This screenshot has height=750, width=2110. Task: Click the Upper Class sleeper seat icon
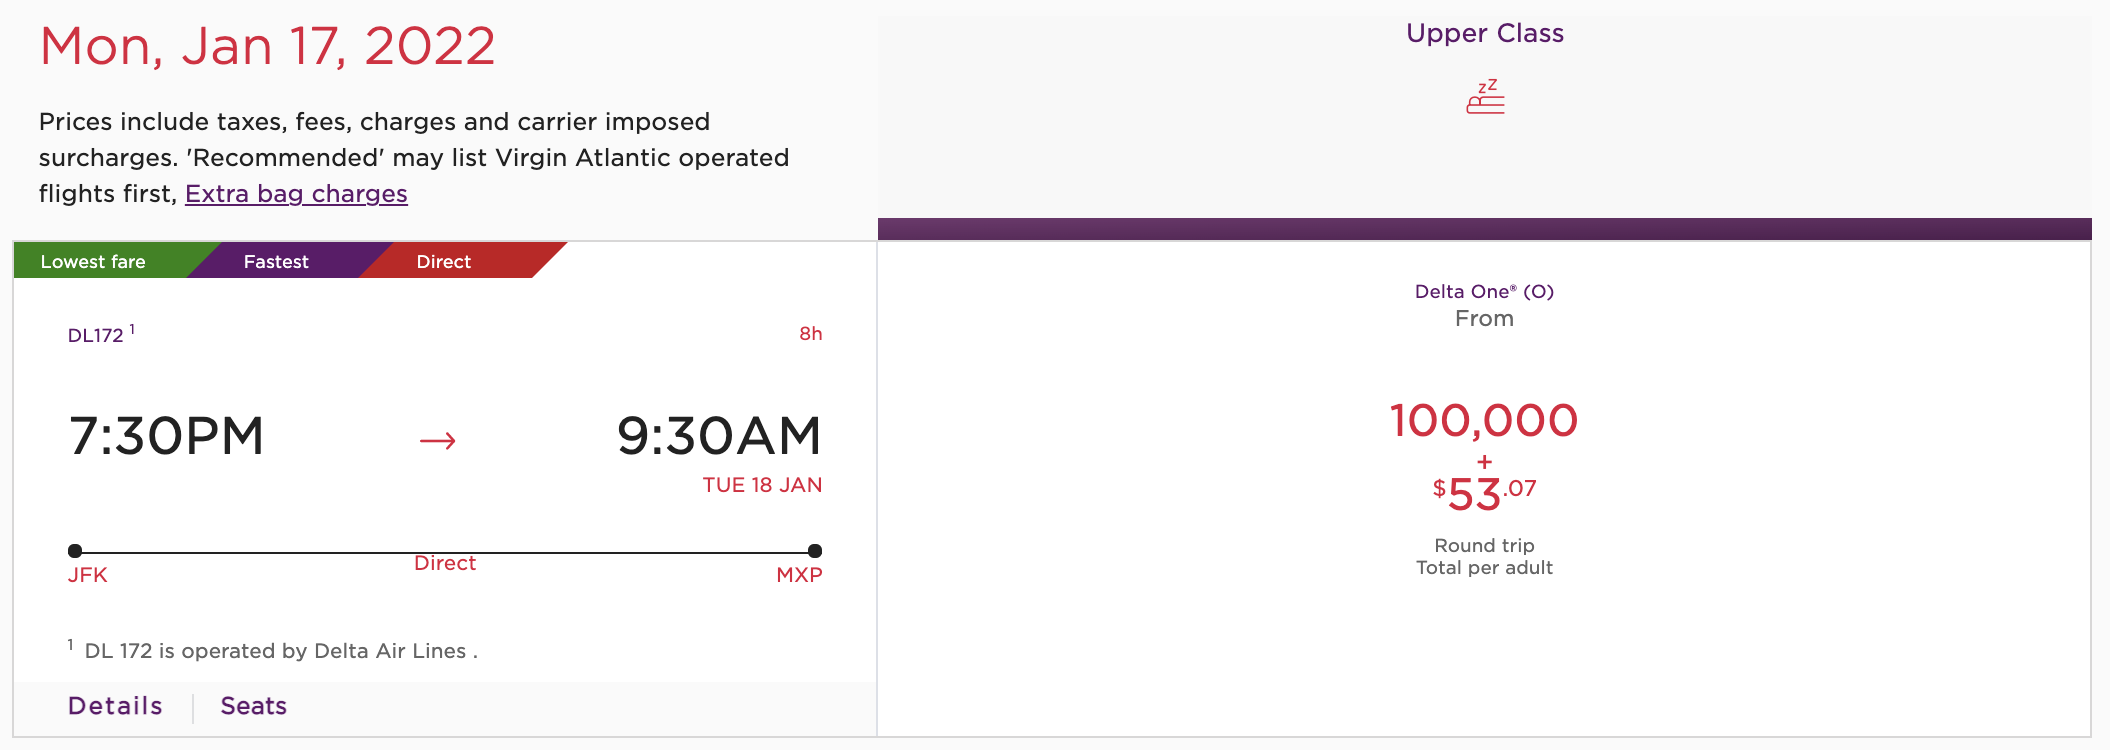pyautogui.click(x=1484, y=97)
